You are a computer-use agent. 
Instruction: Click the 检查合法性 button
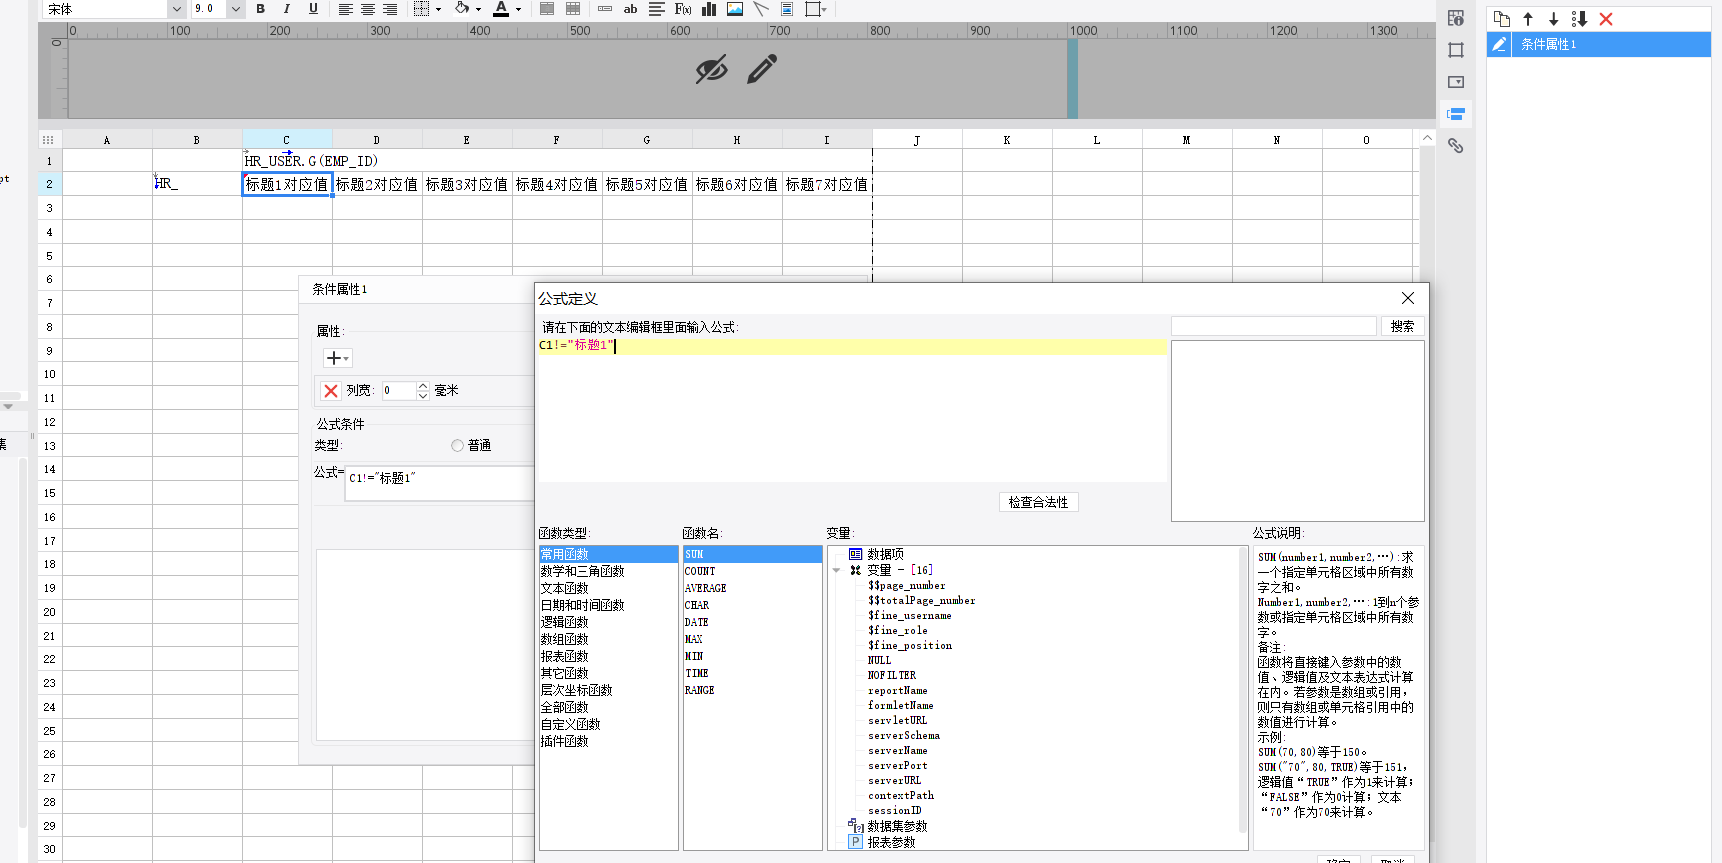1038,502
